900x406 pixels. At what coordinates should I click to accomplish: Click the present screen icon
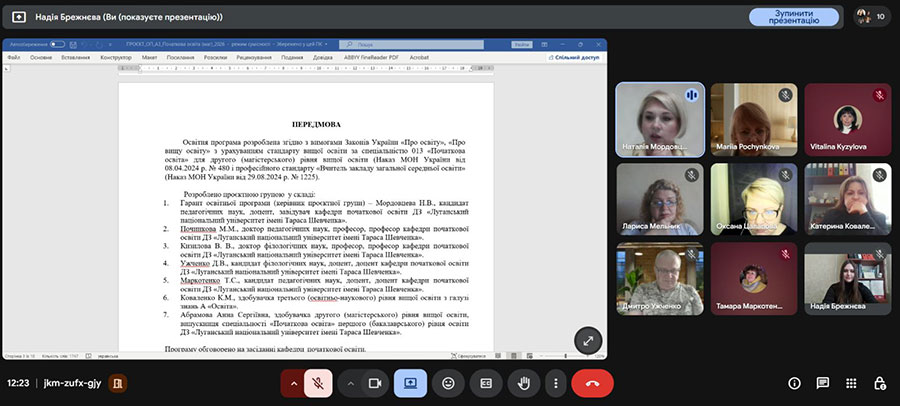(411, 383)
